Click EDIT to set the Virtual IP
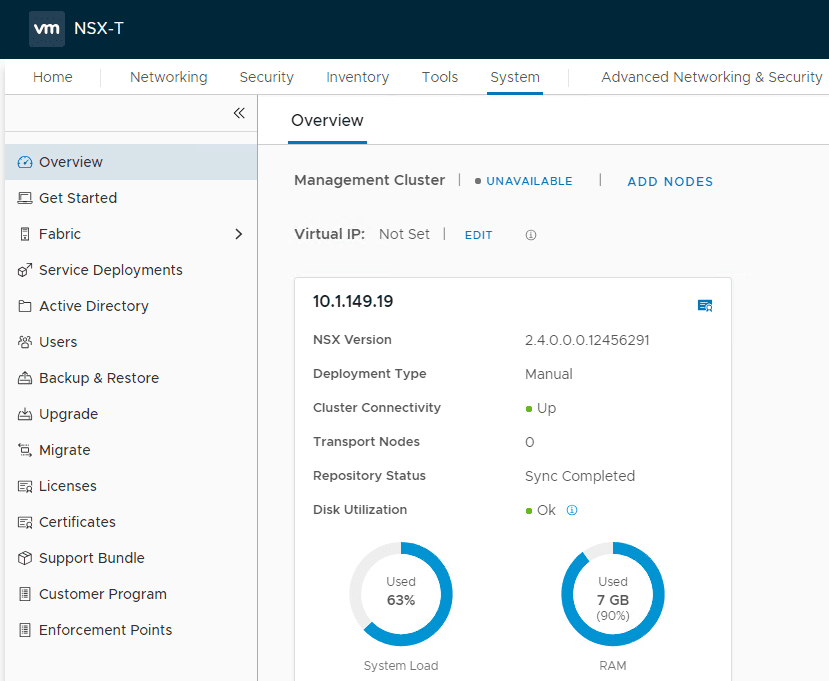 click(478, 235)
